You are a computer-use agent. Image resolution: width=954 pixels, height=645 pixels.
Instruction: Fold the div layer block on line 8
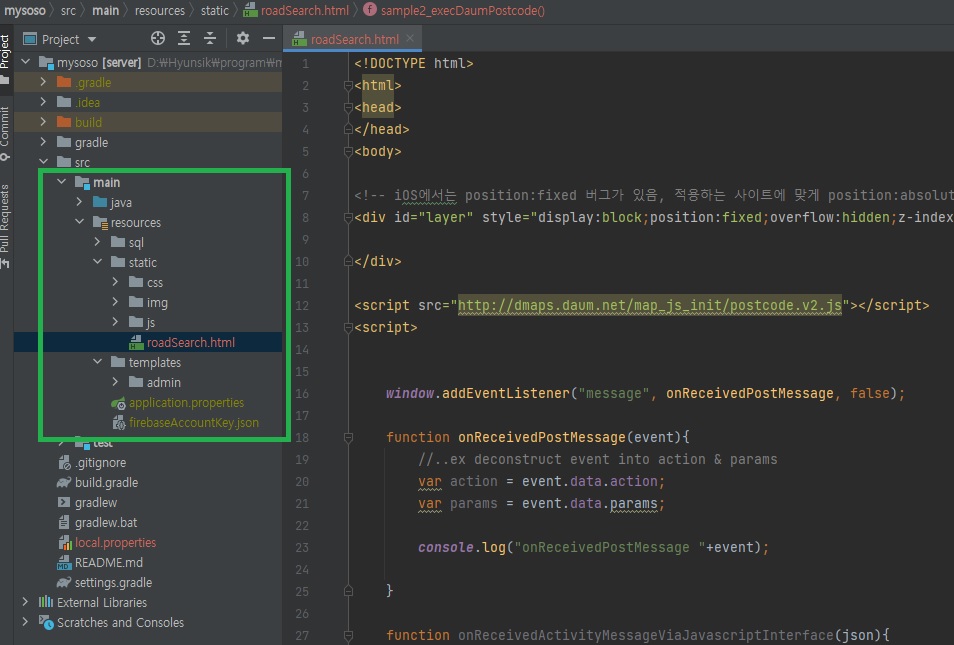click(348, 217)
